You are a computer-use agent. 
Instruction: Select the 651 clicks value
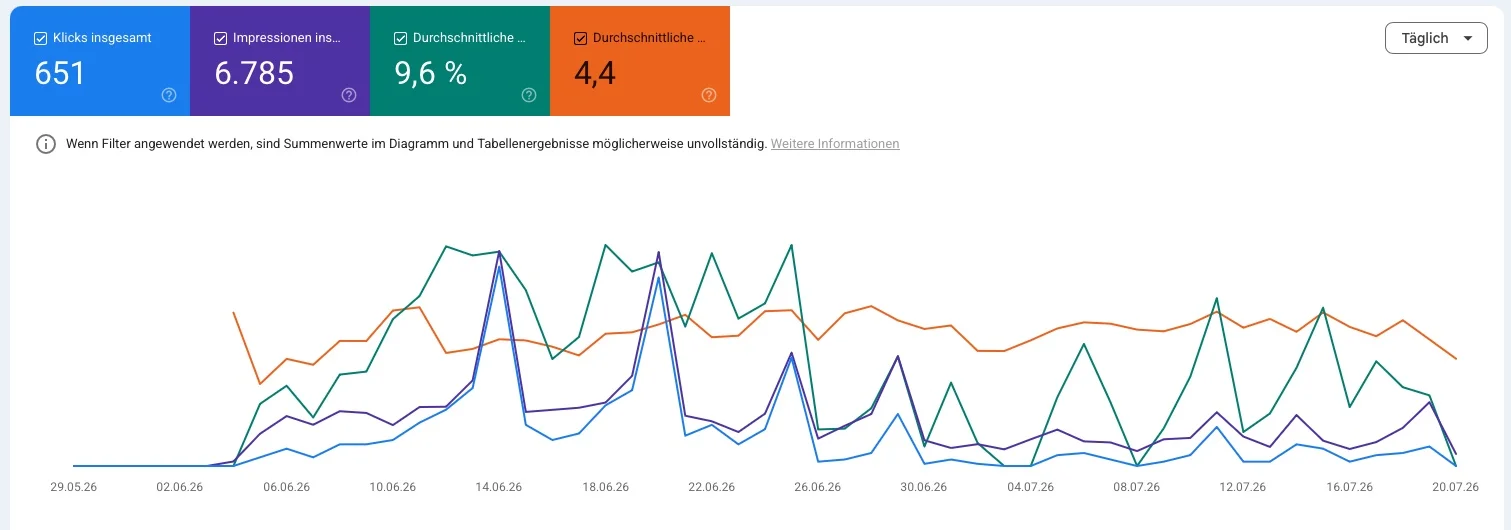pos(60,73)
